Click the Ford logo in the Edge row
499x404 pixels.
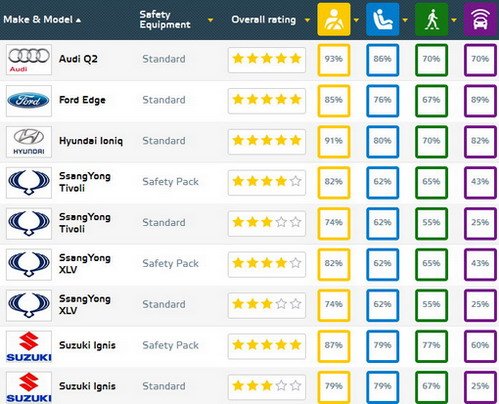(x=29, y=101)
